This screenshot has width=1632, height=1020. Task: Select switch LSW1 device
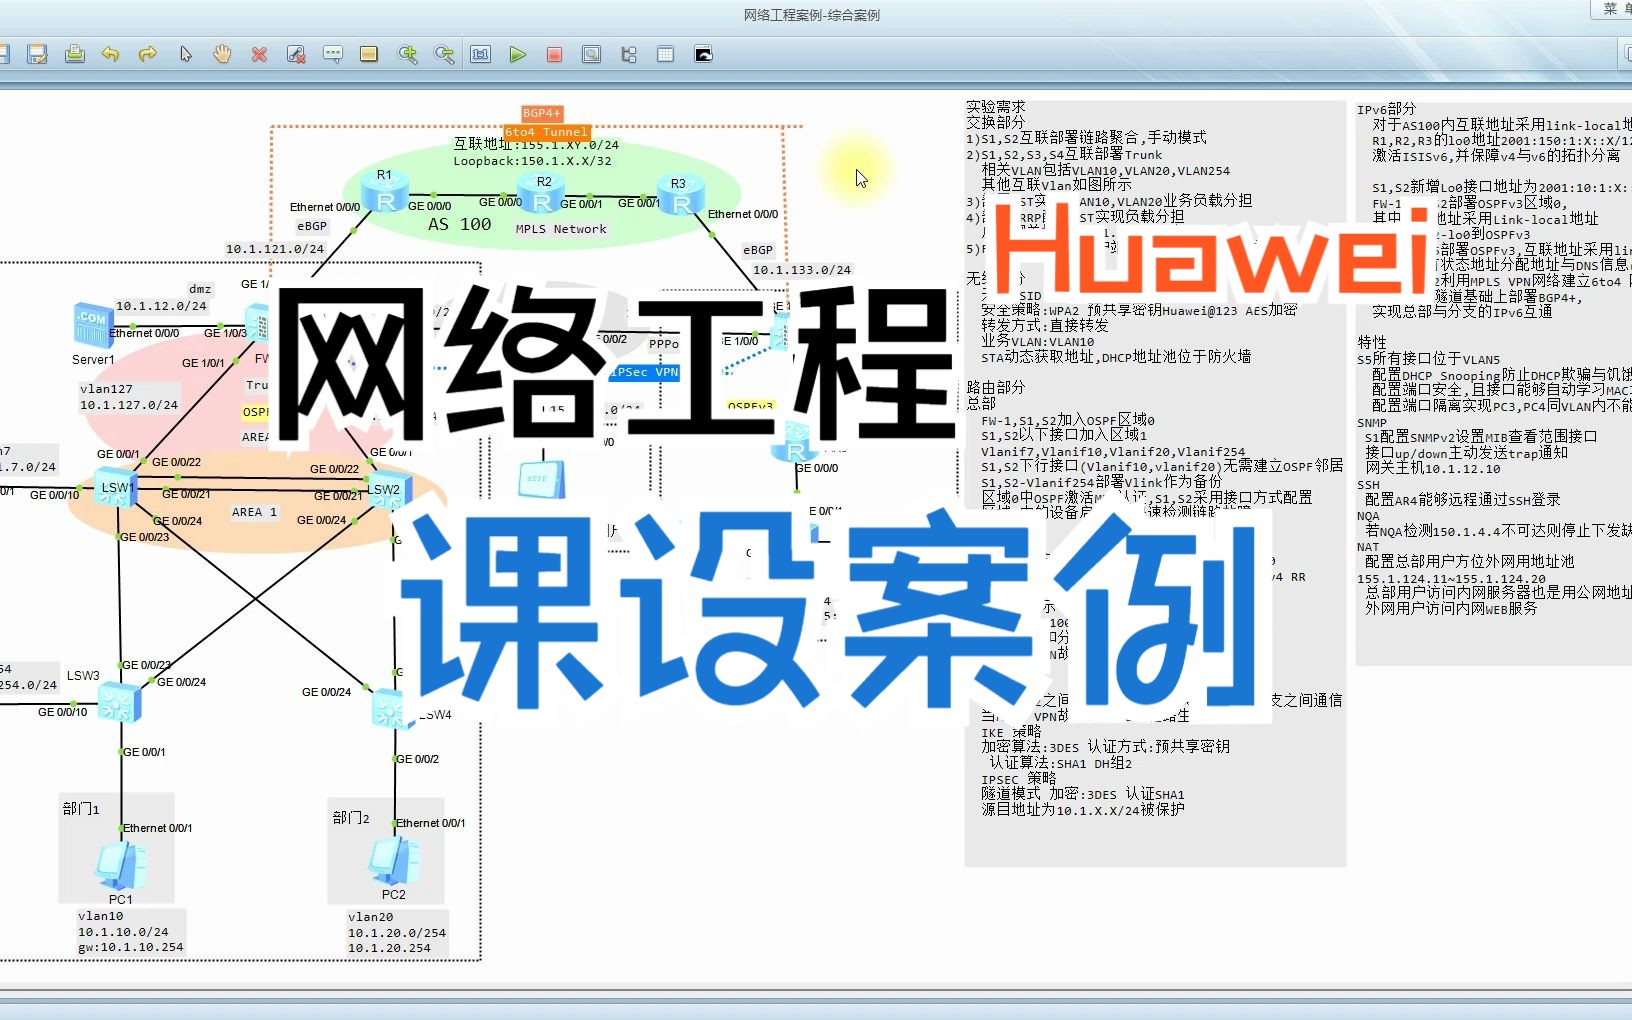[x=117, y=487]
